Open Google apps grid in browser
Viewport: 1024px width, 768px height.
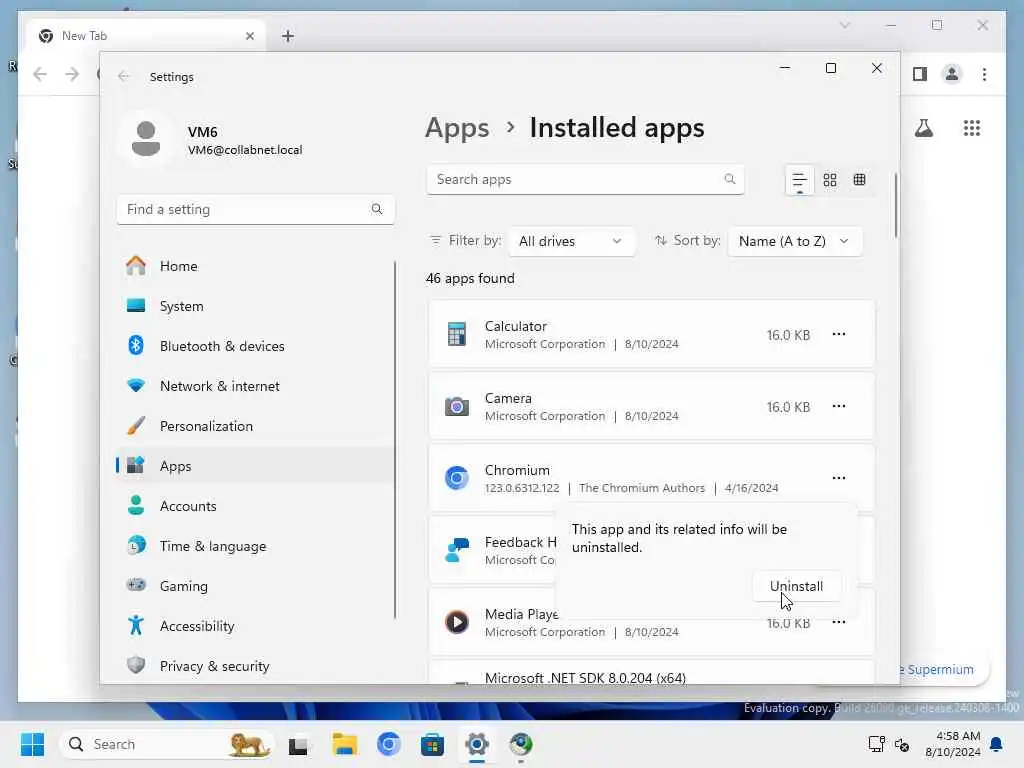[x=972, y=128]
